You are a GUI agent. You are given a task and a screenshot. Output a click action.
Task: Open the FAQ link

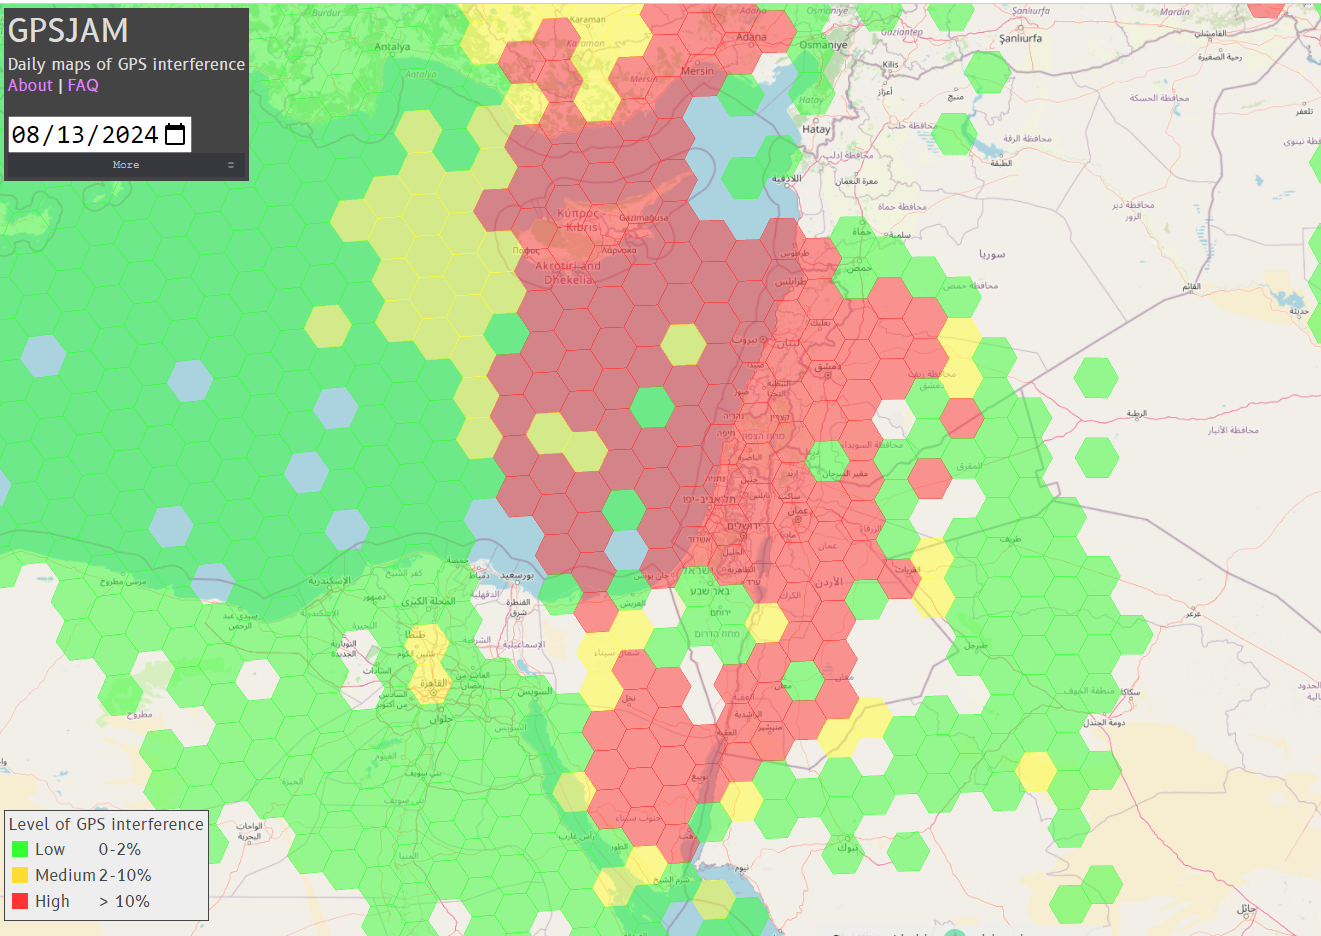point(83,85)
